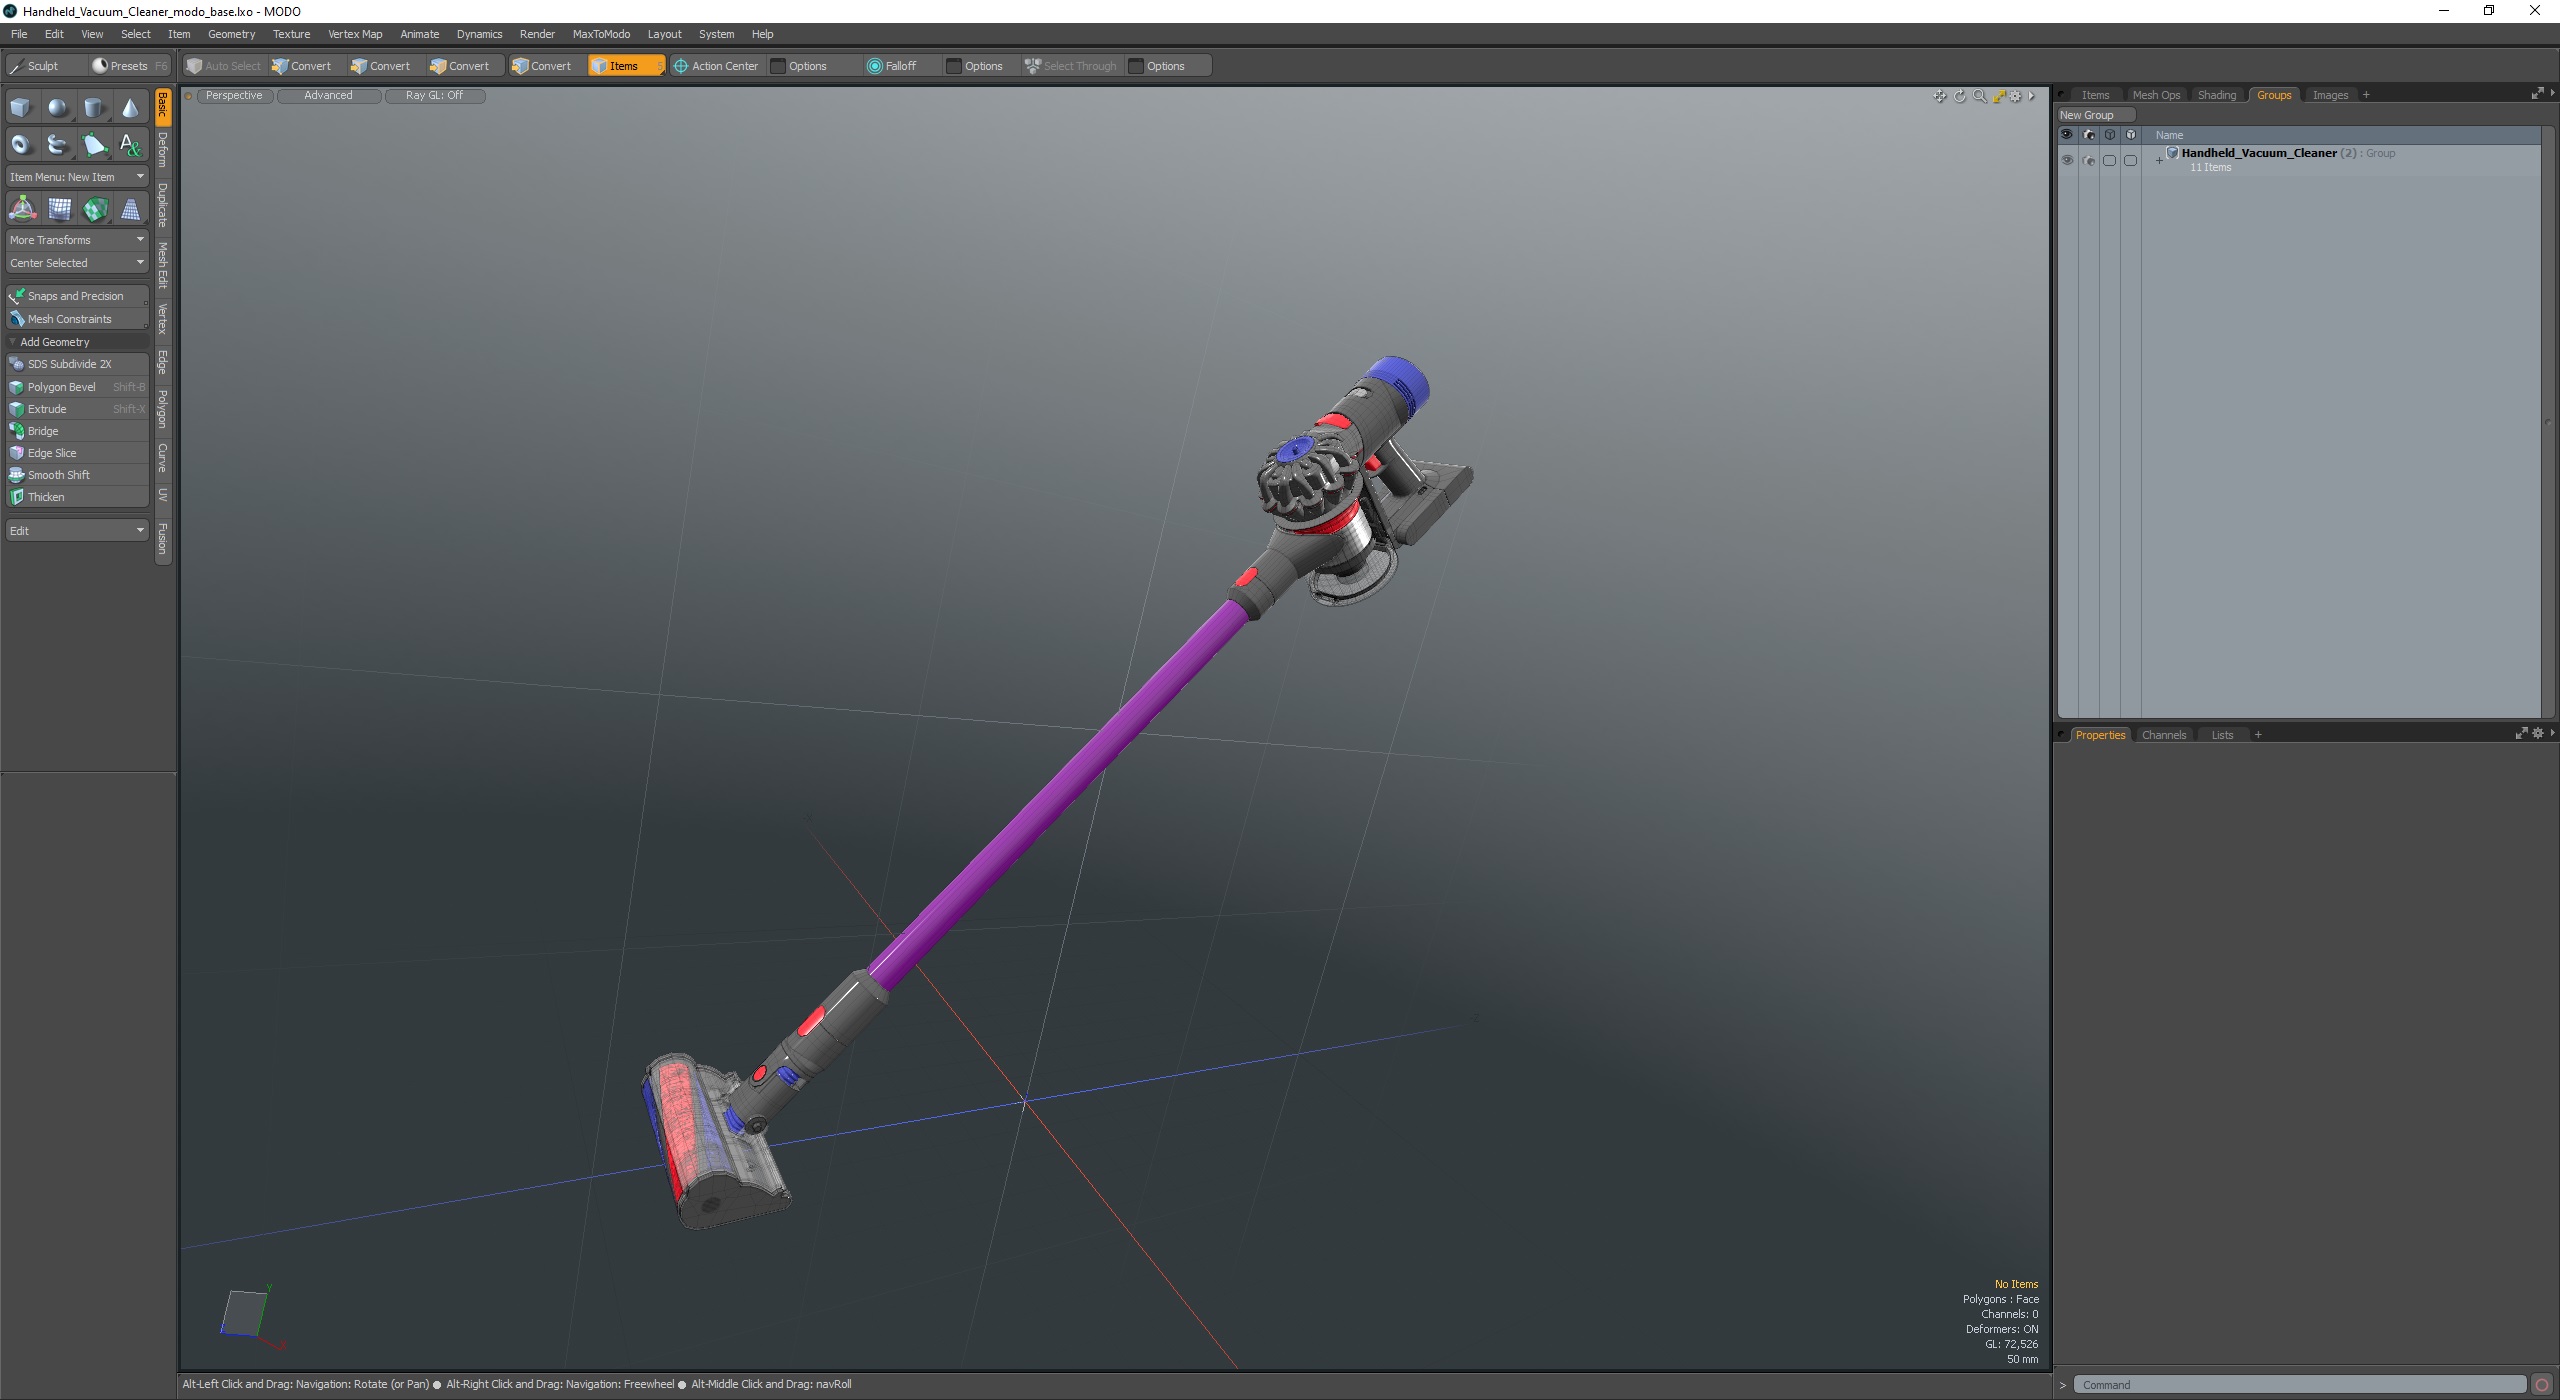Toggle the Action Center Options checkbox

778,66
